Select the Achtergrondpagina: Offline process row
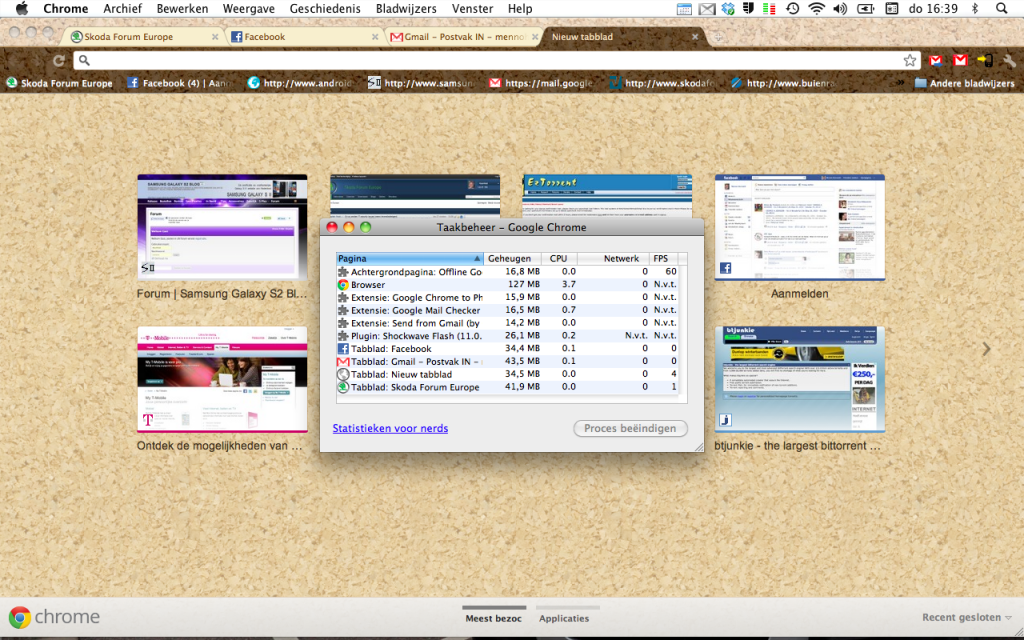 [x=507, y=272]
